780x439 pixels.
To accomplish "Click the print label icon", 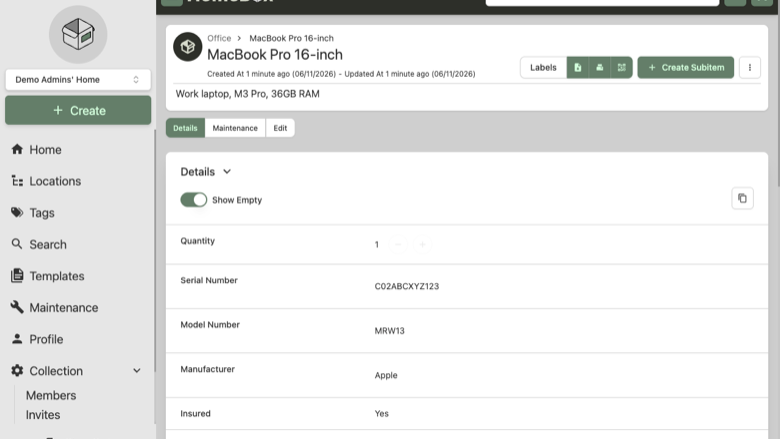I will 599,68.
